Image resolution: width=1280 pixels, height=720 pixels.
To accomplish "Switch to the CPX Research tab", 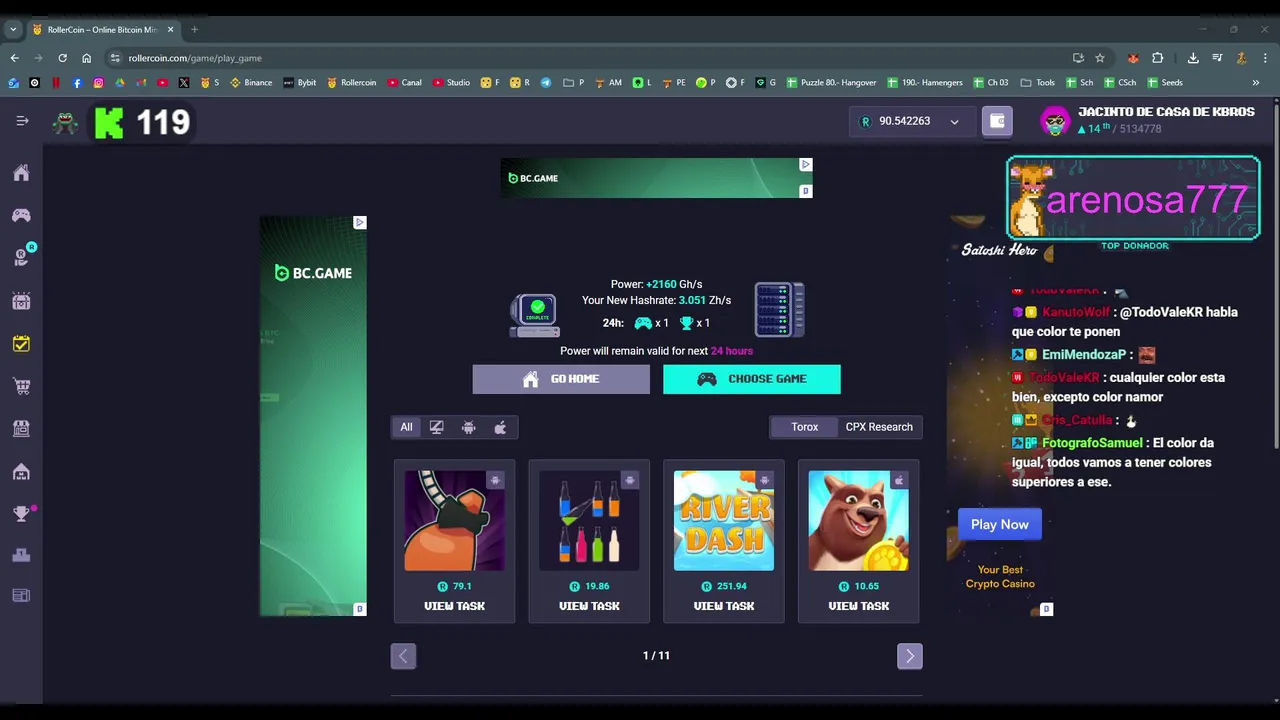I will (879, 427).
